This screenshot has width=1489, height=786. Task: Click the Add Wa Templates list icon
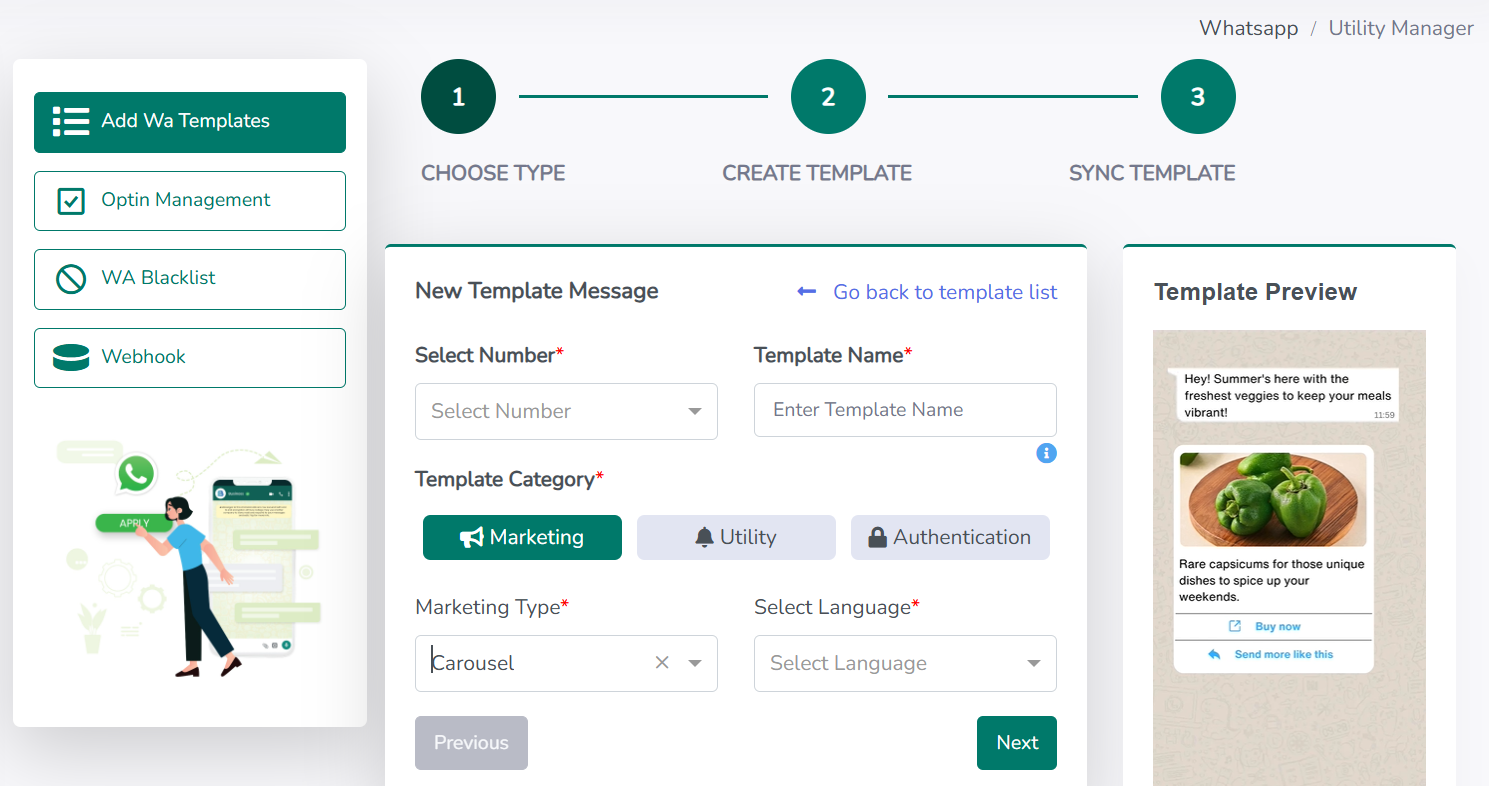coord(71,121)
